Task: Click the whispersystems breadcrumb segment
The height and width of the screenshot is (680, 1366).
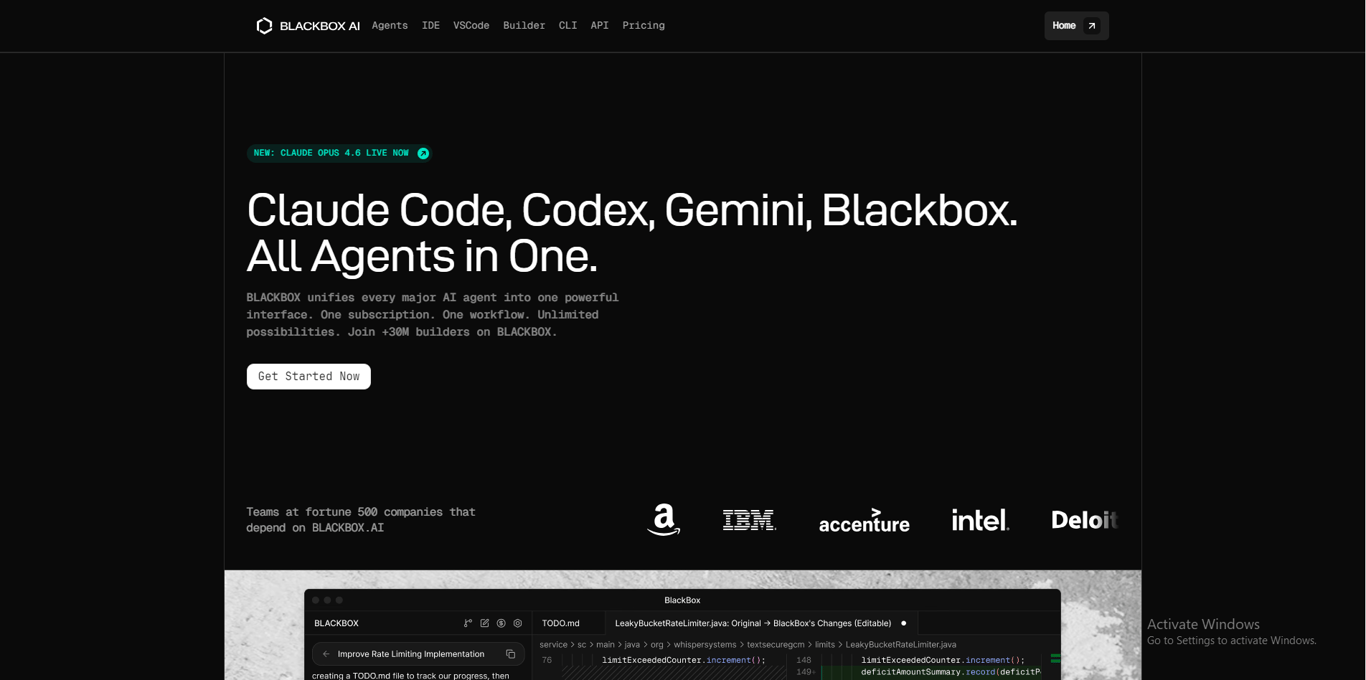Action: (x=705, y=645)
